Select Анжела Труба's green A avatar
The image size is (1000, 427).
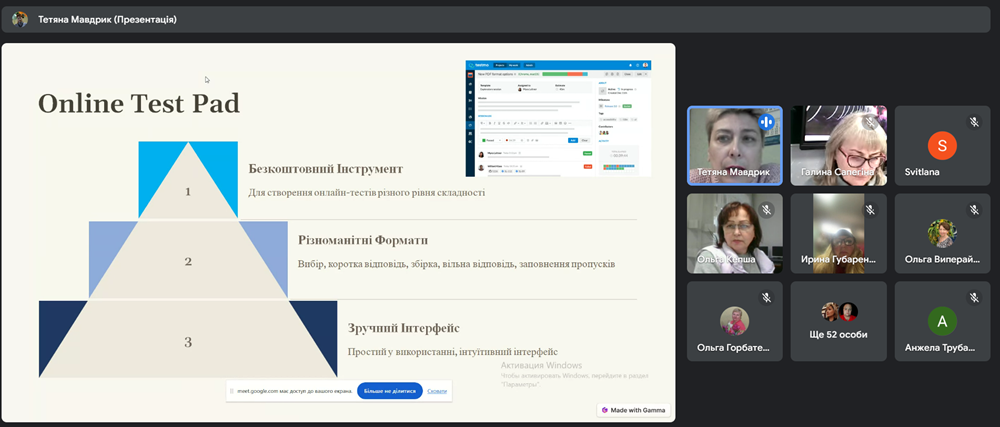point(941,320)
